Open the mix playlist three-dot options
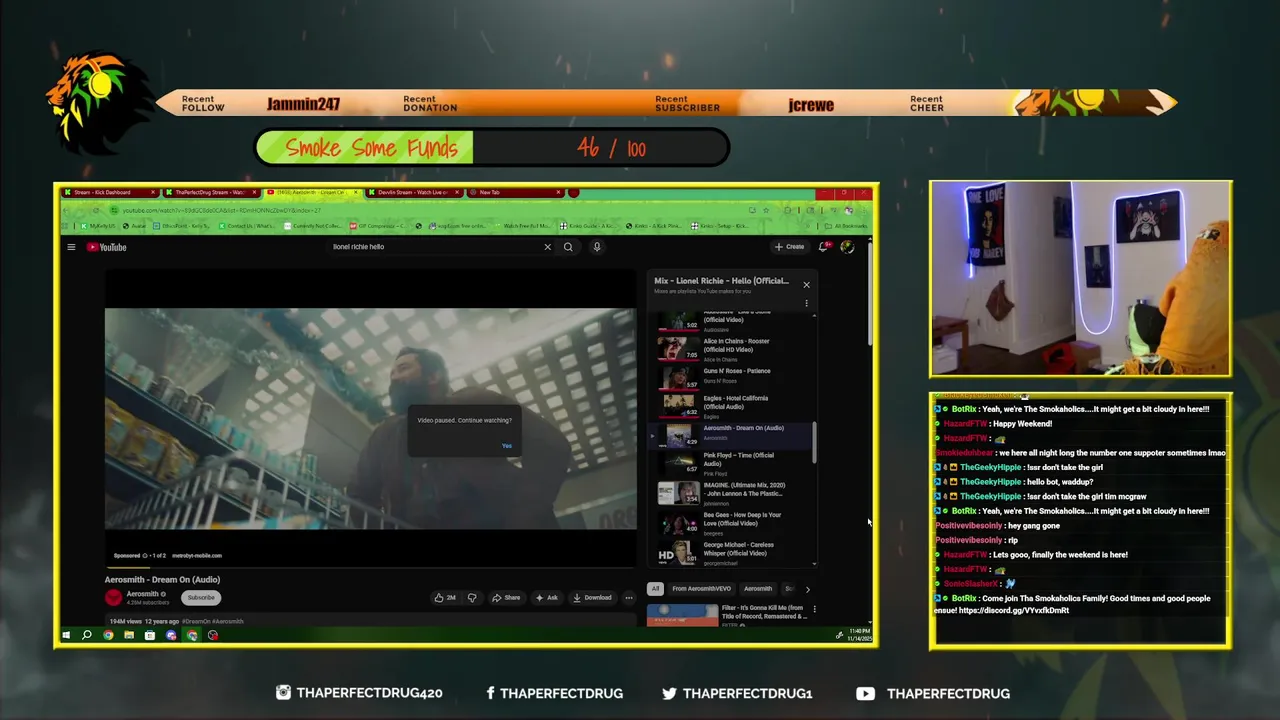Viewport: 1280px width, 720px height. 806,303
